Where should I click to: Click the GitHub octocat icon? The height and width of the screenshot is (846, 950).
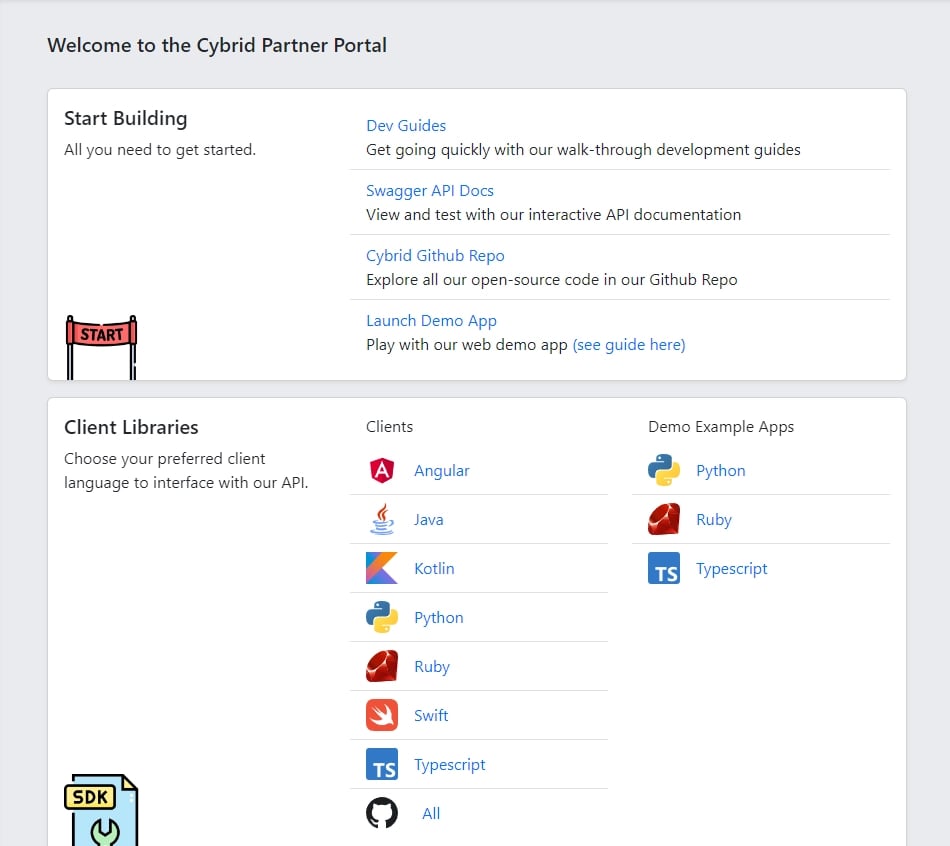pos(382,814)
